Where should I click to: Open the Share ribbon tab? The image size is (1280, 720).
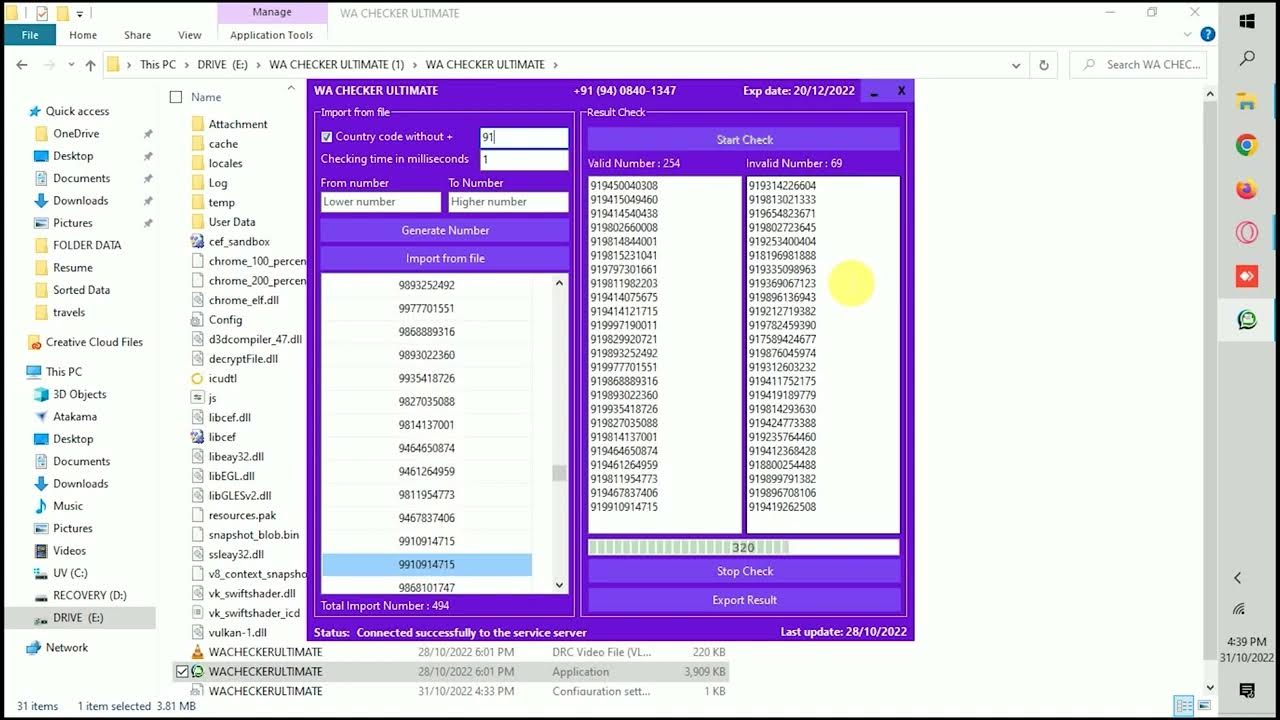point(137,35)
